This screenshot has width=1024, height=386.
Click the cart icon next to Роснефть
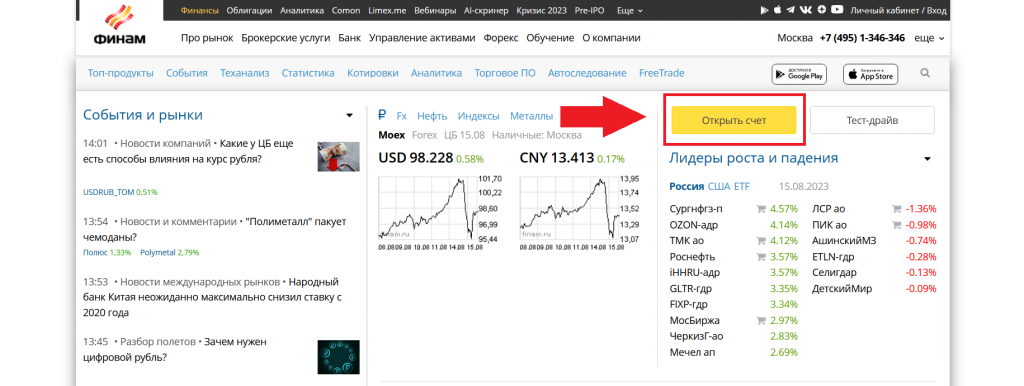click(x=760, y=257)
